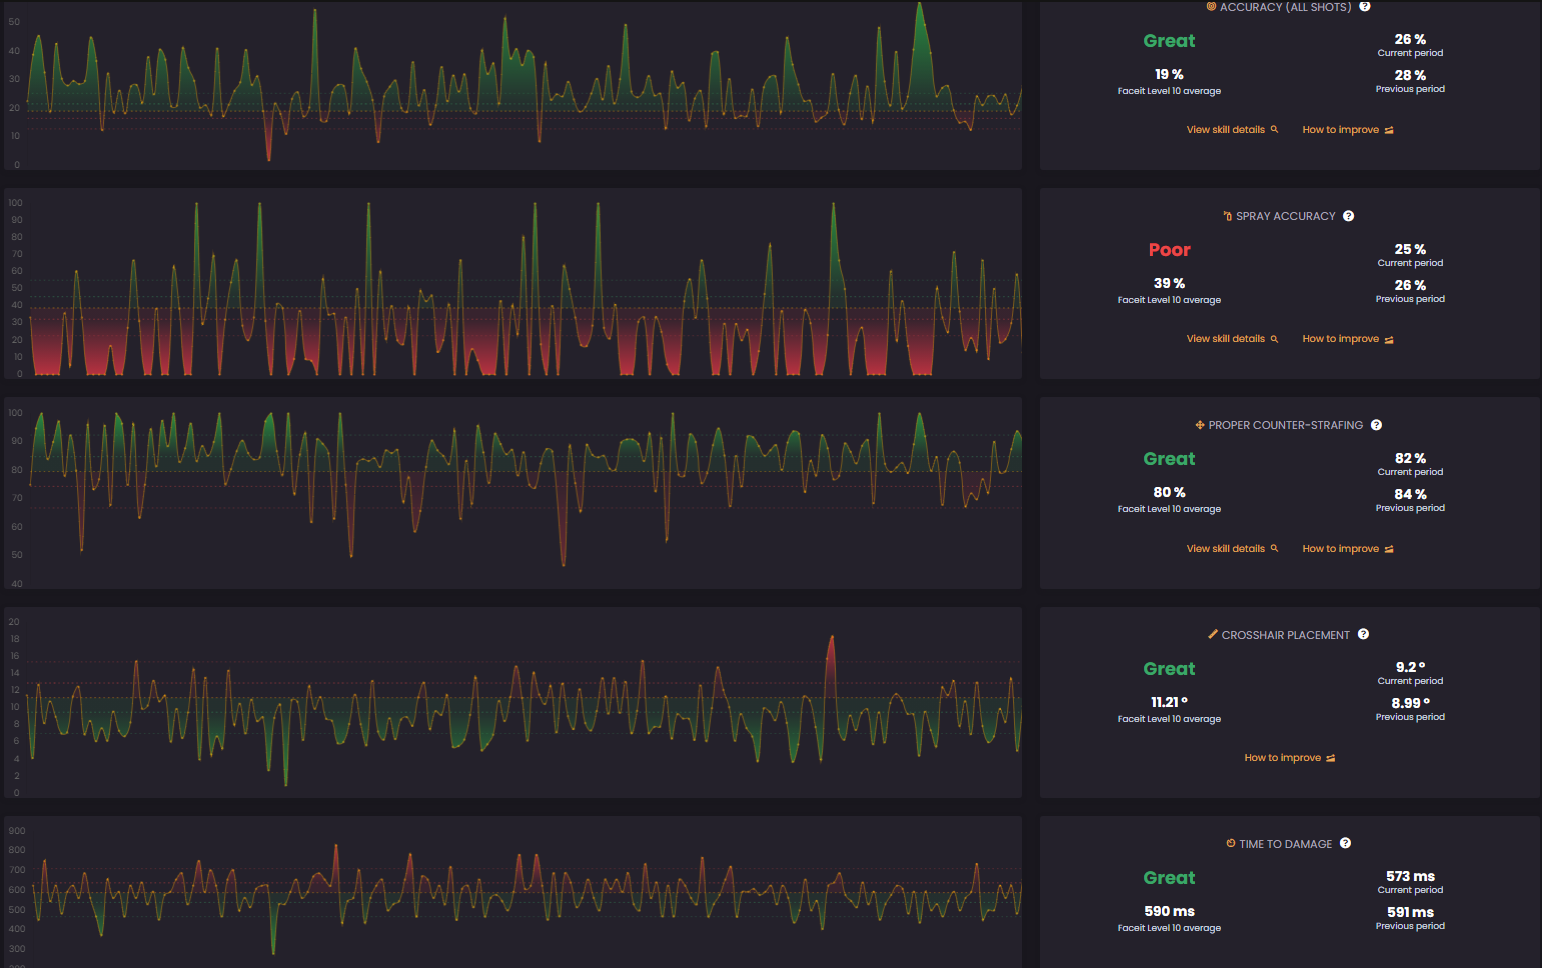View skill details for Counter-Strafing
The width and height of the screenshot is (1542, 968).
pyautogui.click(x=1232, y=549)
